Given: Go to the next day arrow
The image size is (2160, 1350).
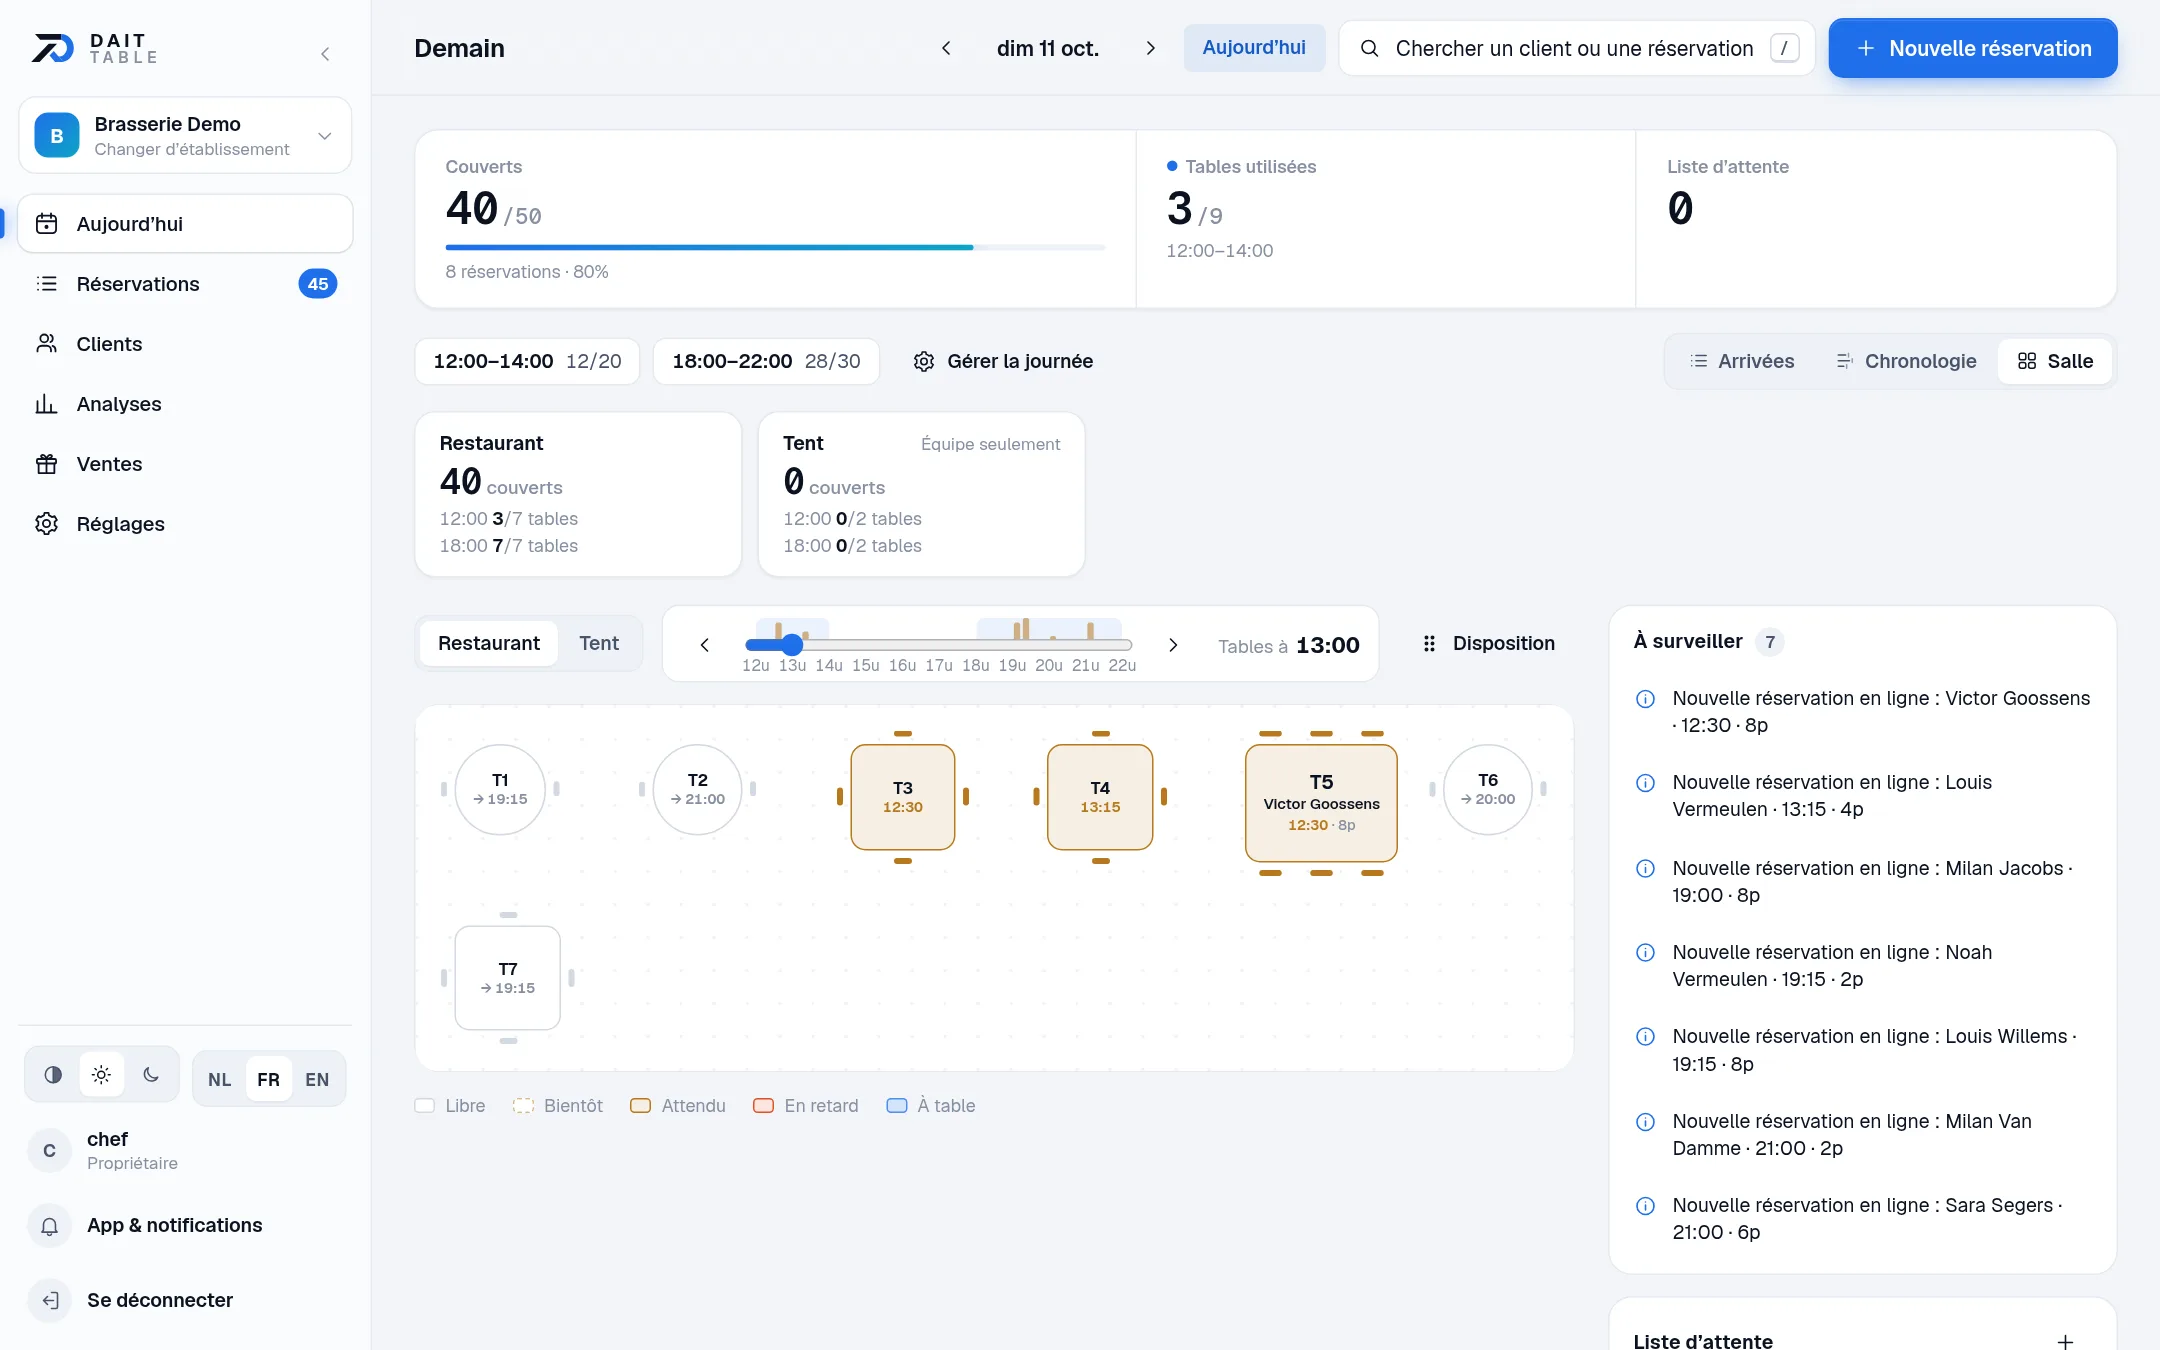Looking at the screenshot, I should coord(1151,48).
